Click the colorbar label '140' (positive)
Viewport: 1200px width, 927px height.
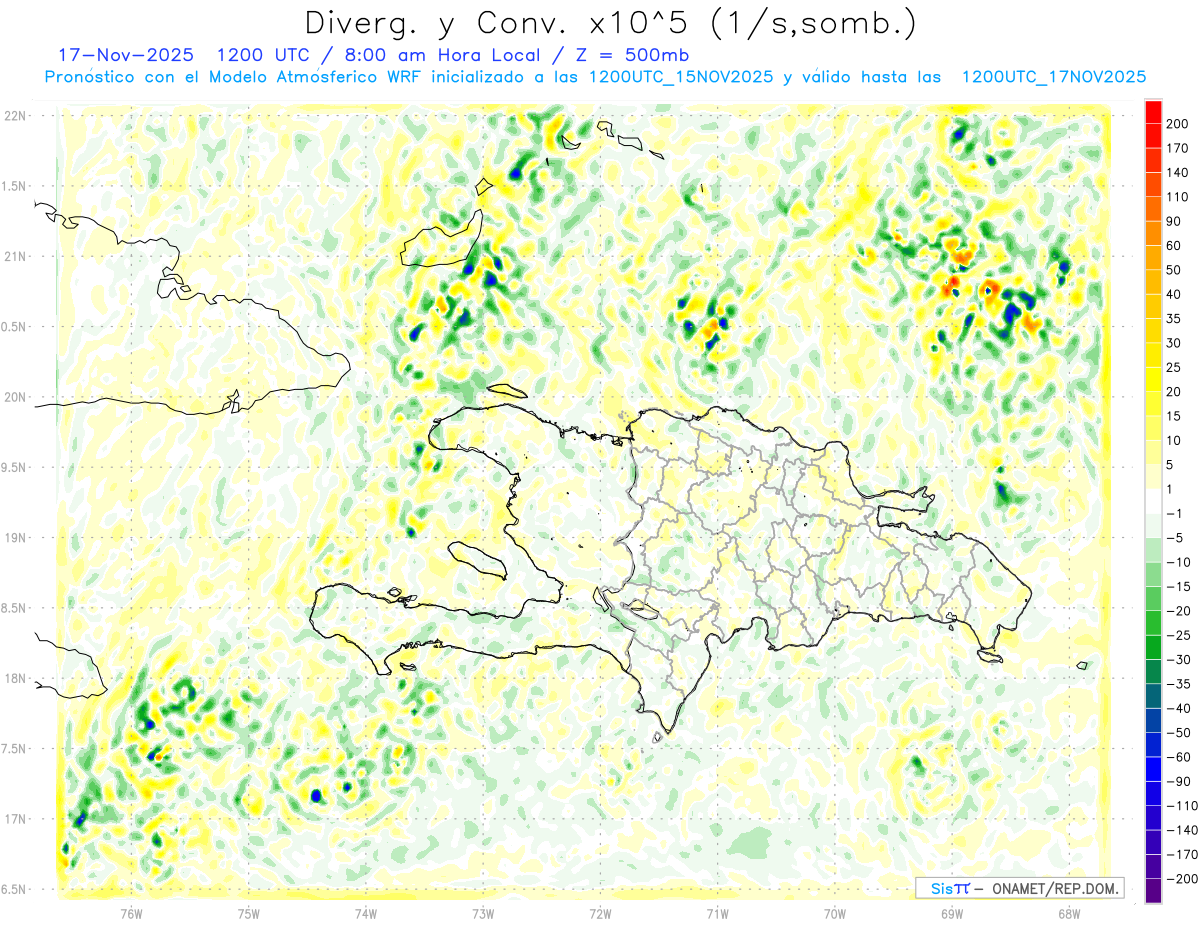pyautogui.click(x=1179, y=173)
